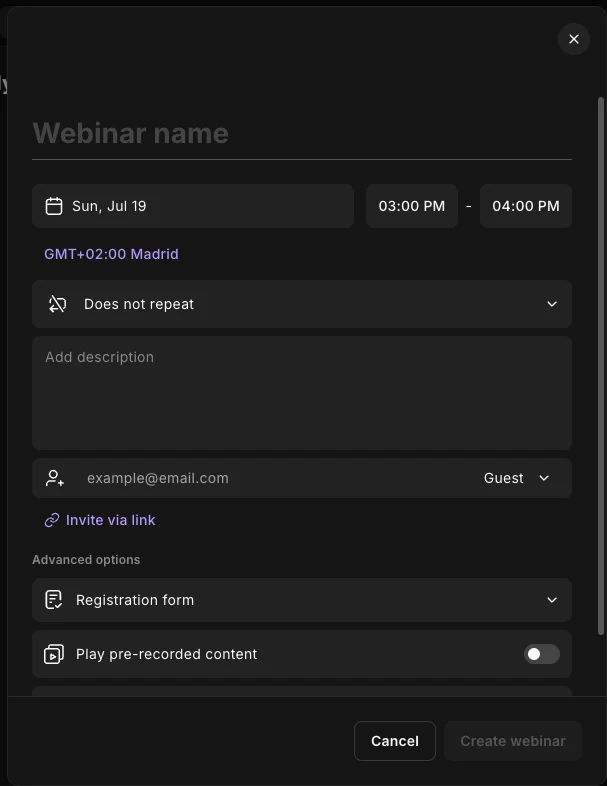Screen dimensions: 607x786
Task: Click the Registration form checklist icon
Action: click(54, 600)
